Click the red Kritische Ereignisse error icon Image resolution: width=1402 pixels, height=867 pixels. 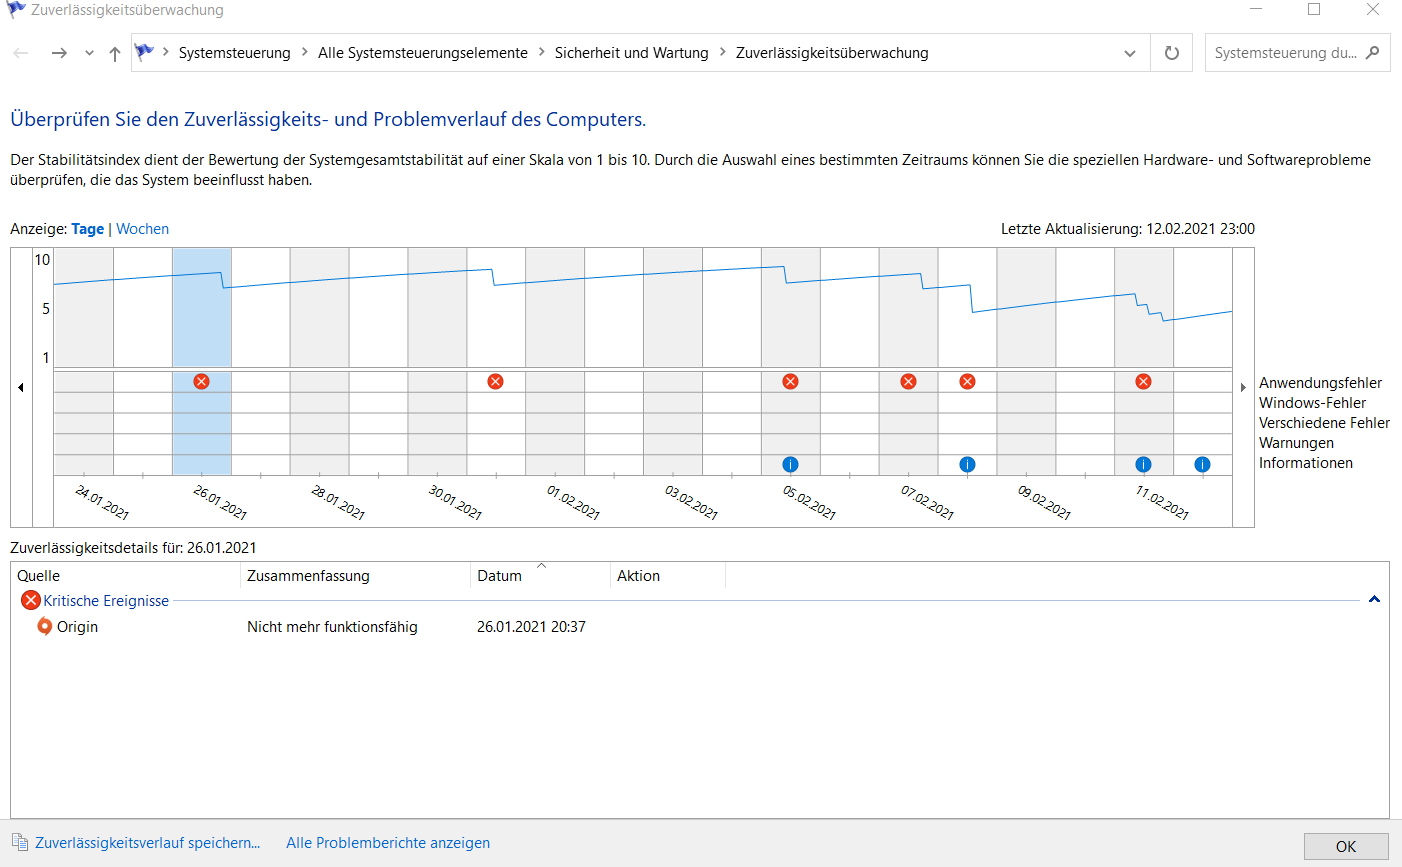[31, 600]
